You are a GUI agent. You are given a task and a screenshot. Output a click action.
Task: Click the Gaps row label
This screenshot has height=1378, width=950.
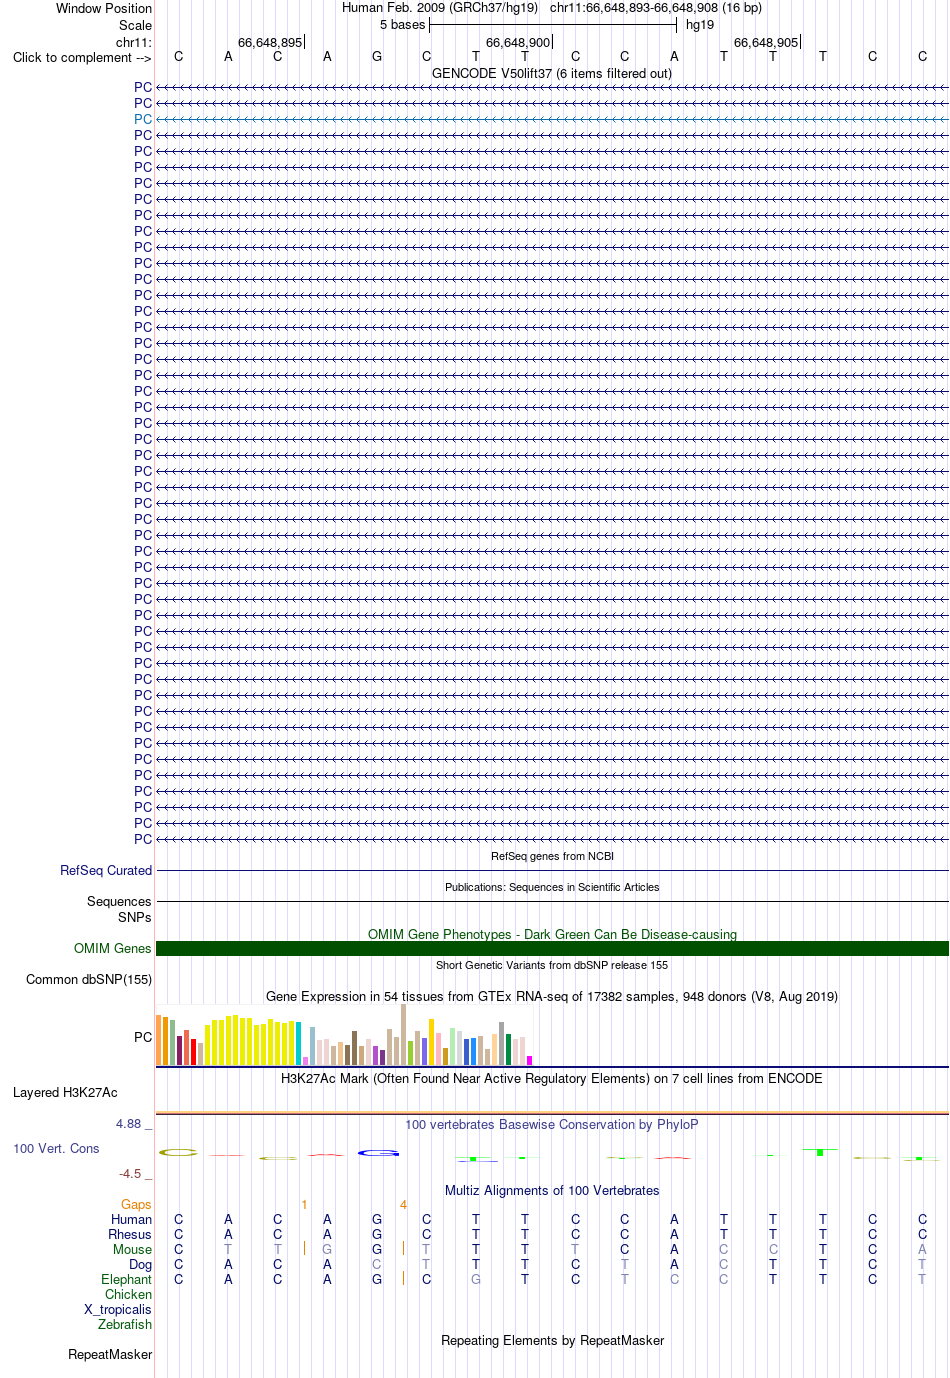pos(136,1205)
